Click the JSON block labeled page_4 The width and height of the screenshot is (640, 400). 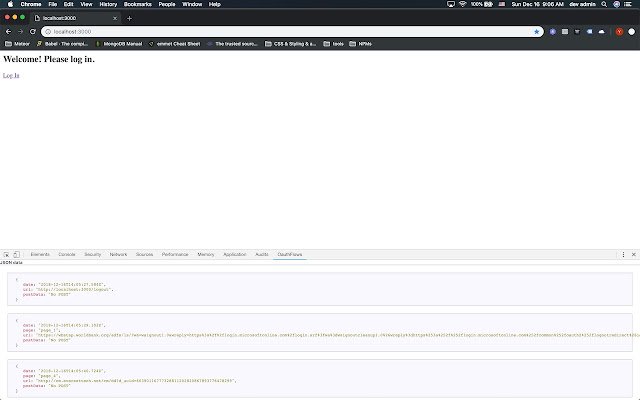[320, 378]
